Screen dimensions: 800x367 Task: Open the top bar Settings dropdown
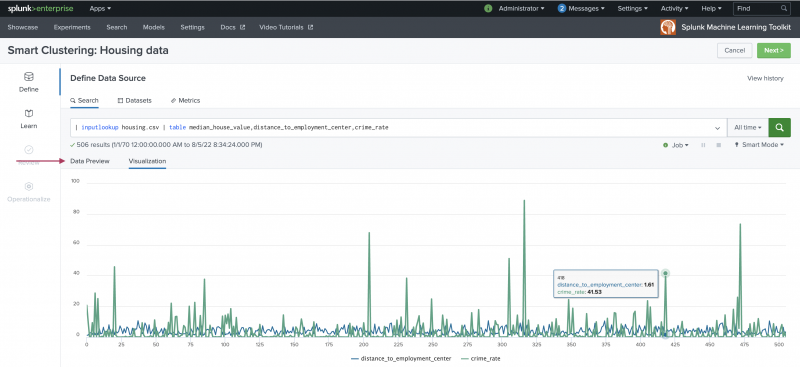(x=632, y=9)
